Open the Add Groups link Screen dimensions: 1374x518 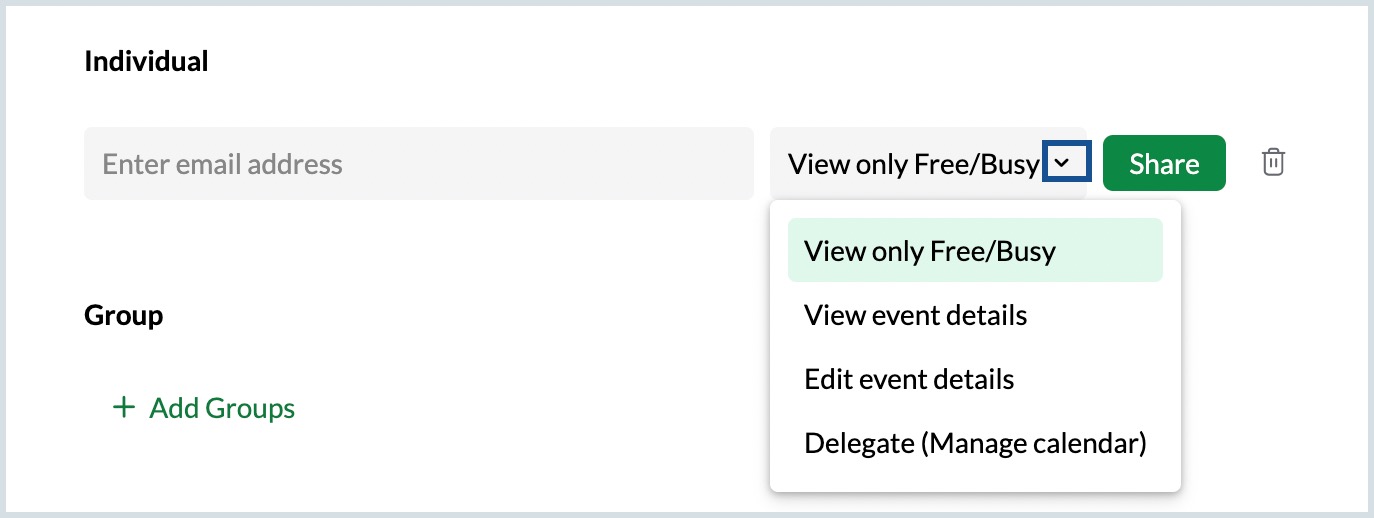pos(221,408)
